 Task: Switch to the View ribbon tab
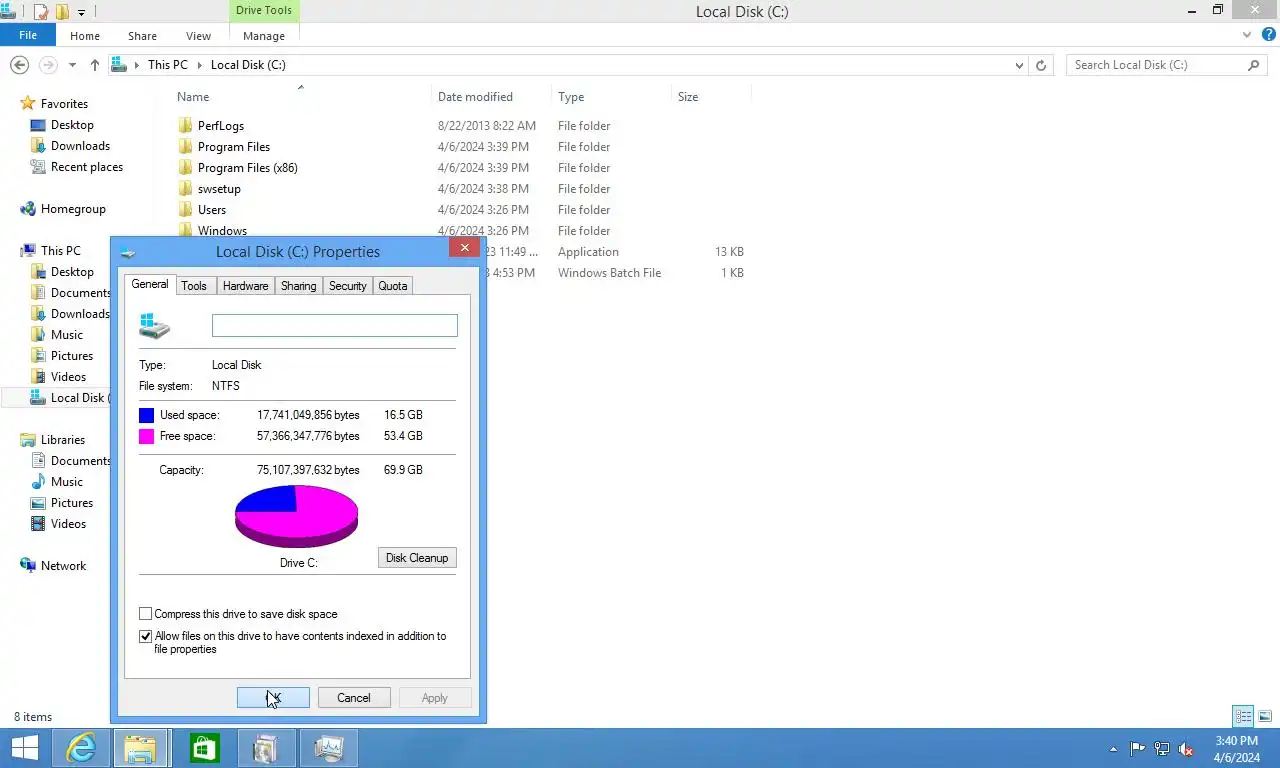coord(198,36)
